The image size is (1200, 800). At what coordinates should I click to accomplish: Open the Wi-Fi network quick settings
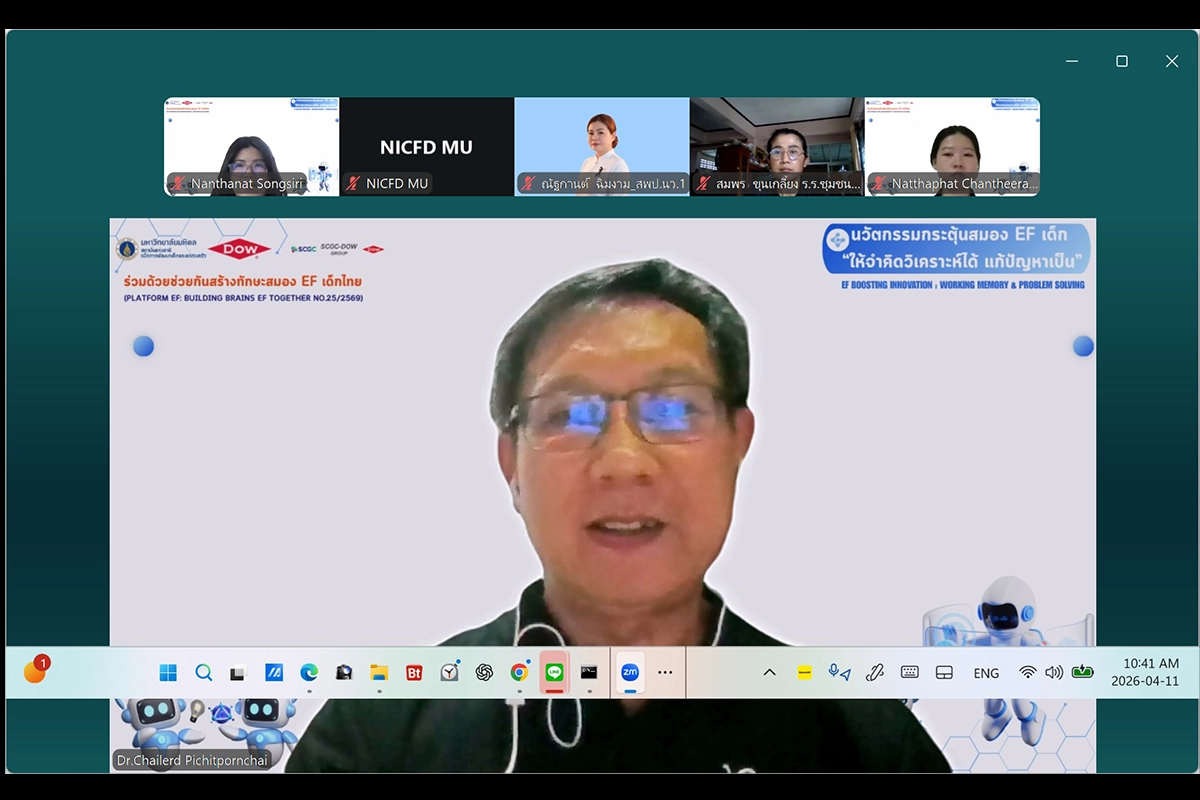pos(1027,673)
